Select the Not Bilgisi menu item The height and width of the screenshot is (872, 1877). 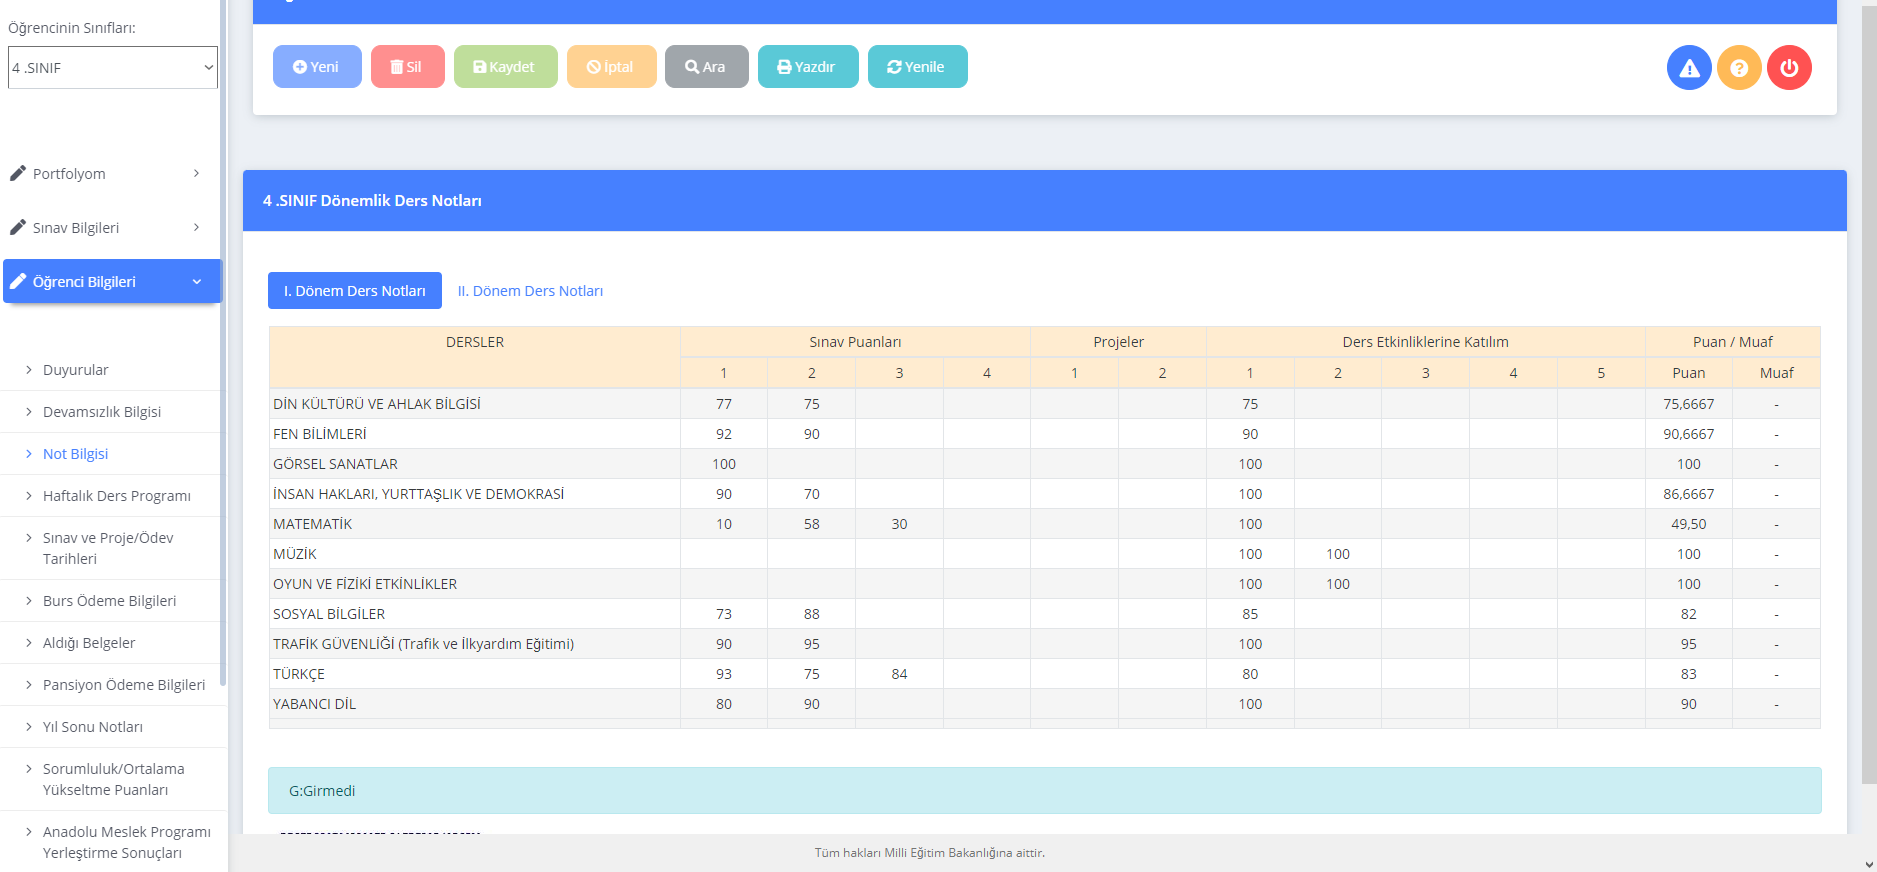click(x=75, y=454)
